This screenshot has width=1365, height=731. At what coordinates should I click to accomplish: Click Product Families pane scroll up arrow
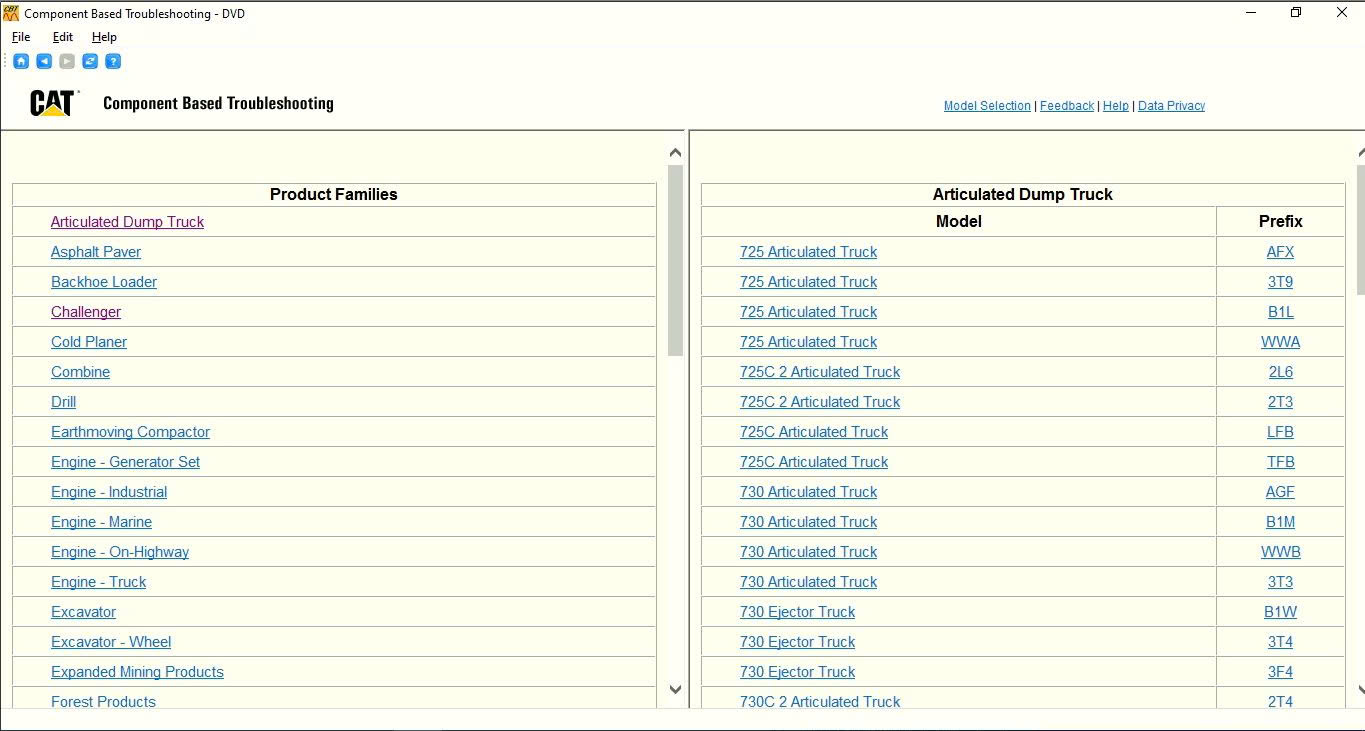pyautogui.click(x=675, y=153)
